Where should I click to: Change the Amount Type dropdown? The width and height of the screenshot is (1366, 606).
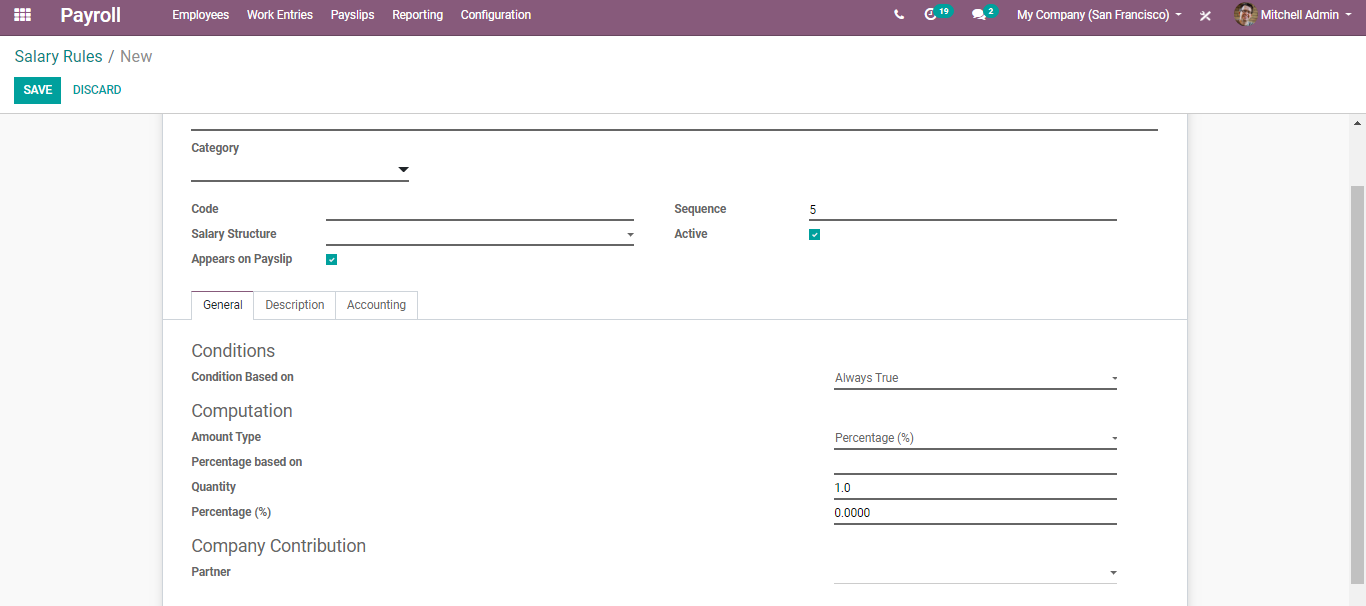975,439
